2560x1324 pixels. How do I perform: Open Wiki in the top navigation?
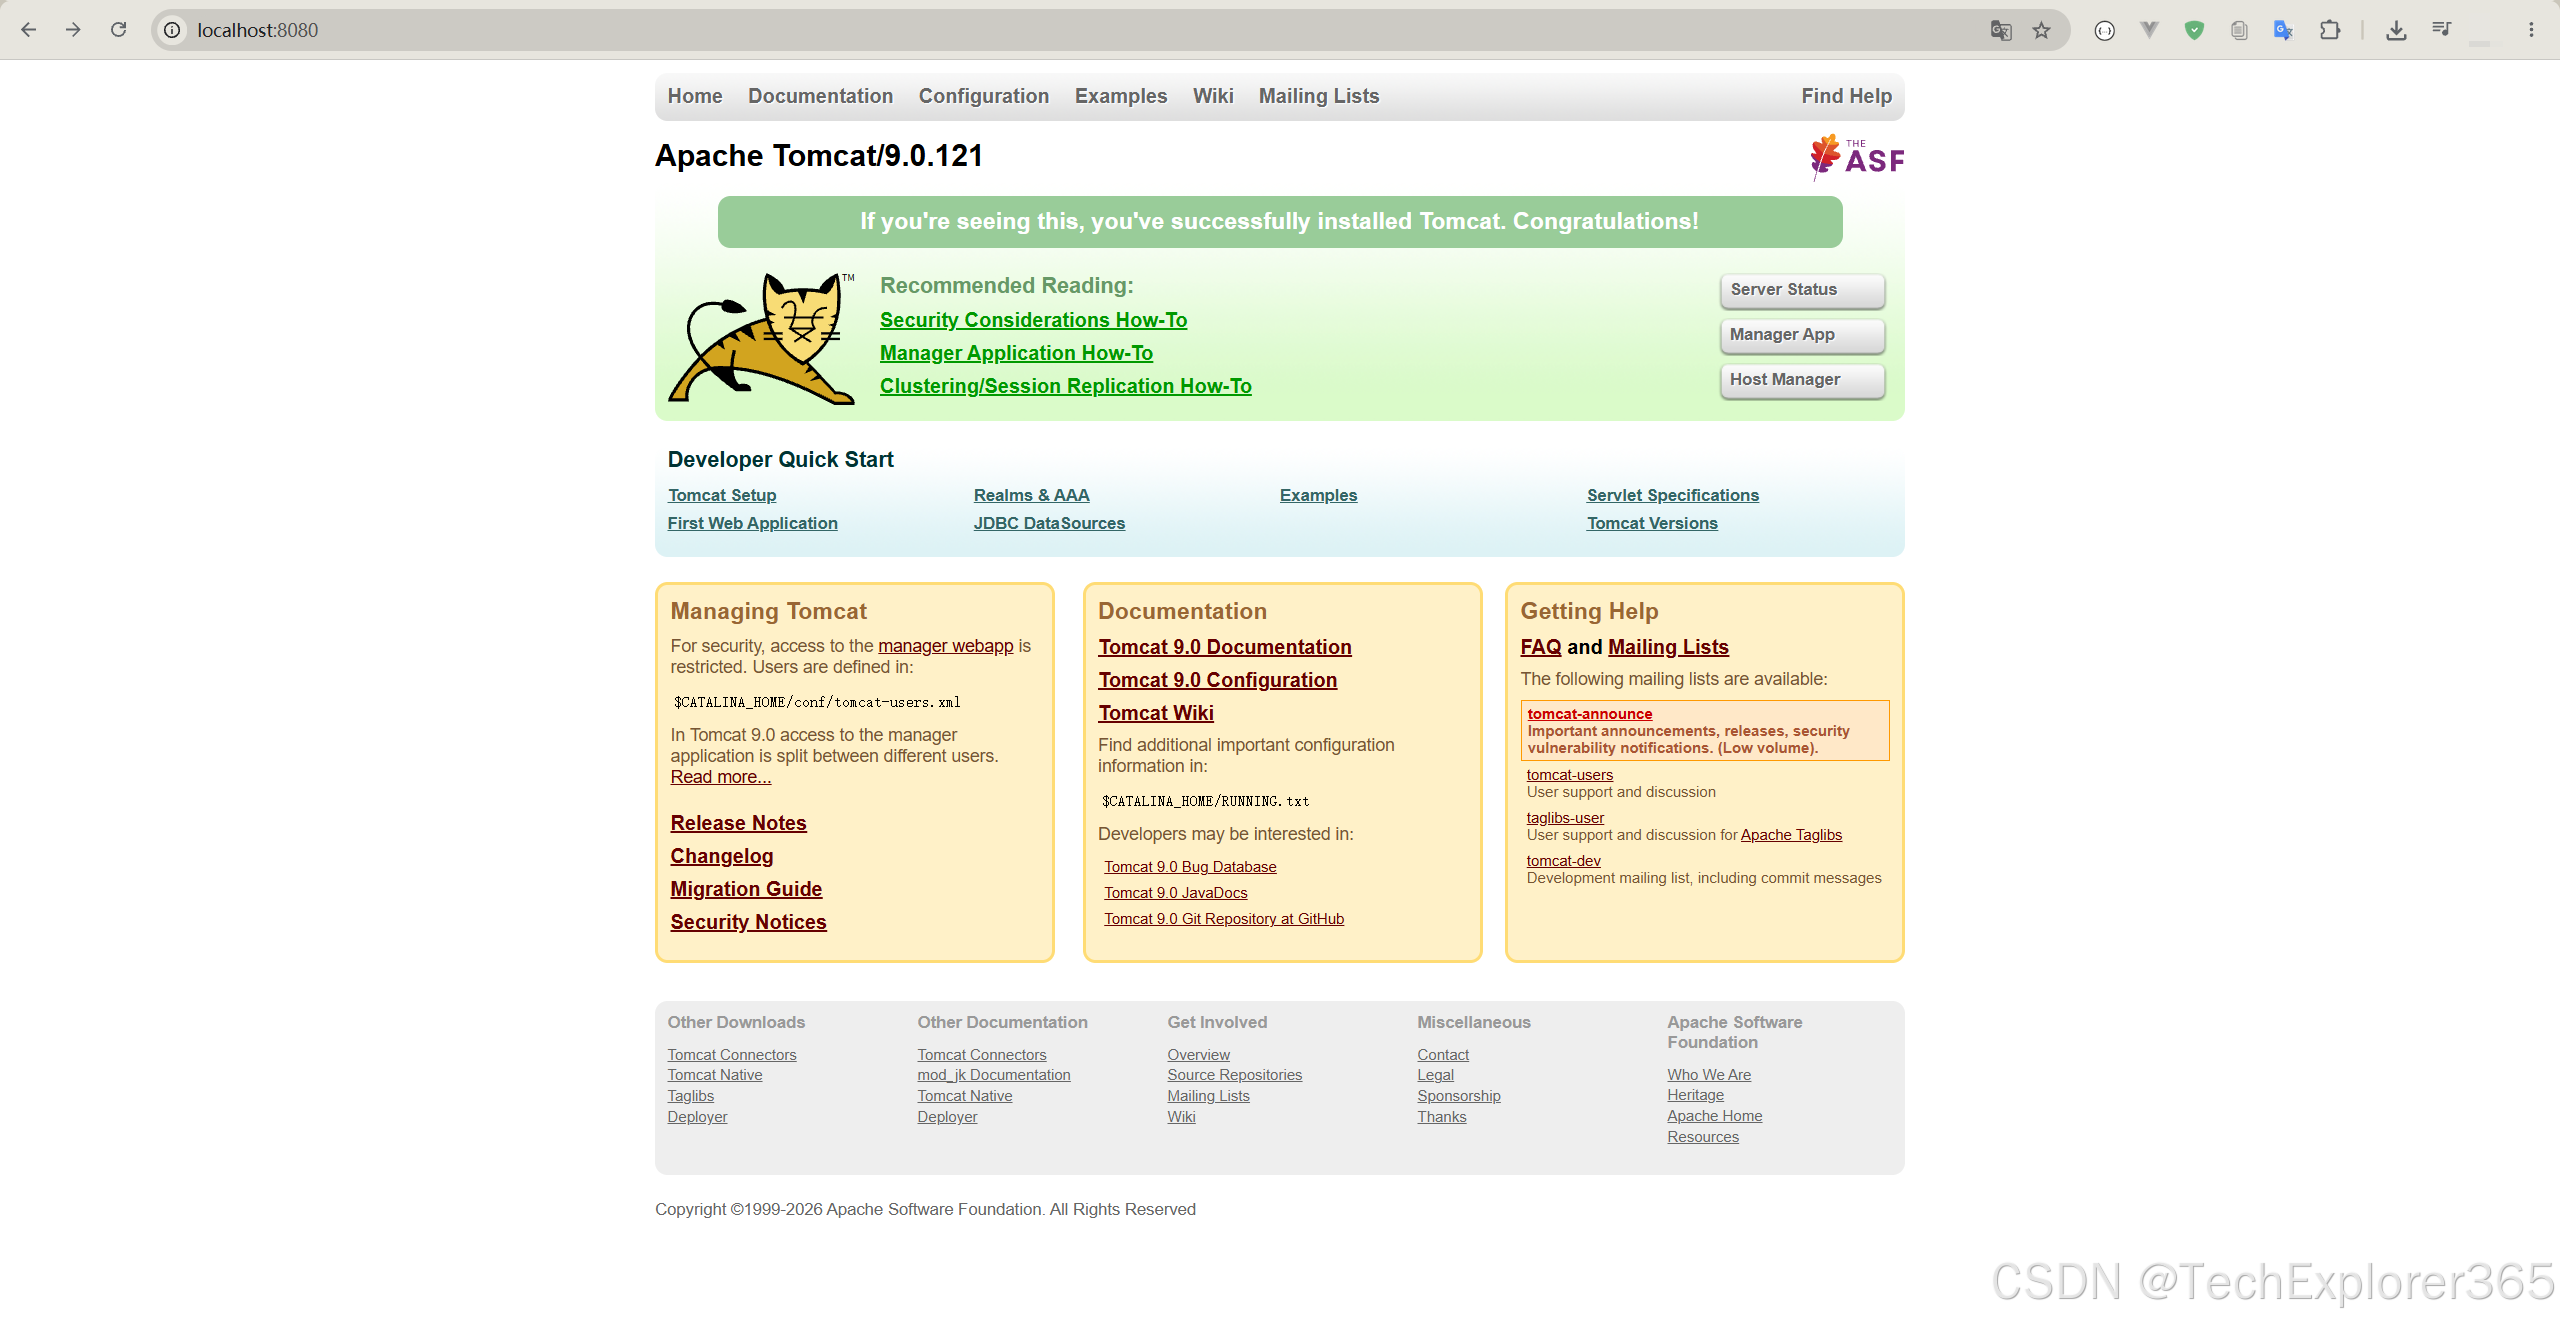(x=1213, y=96)
